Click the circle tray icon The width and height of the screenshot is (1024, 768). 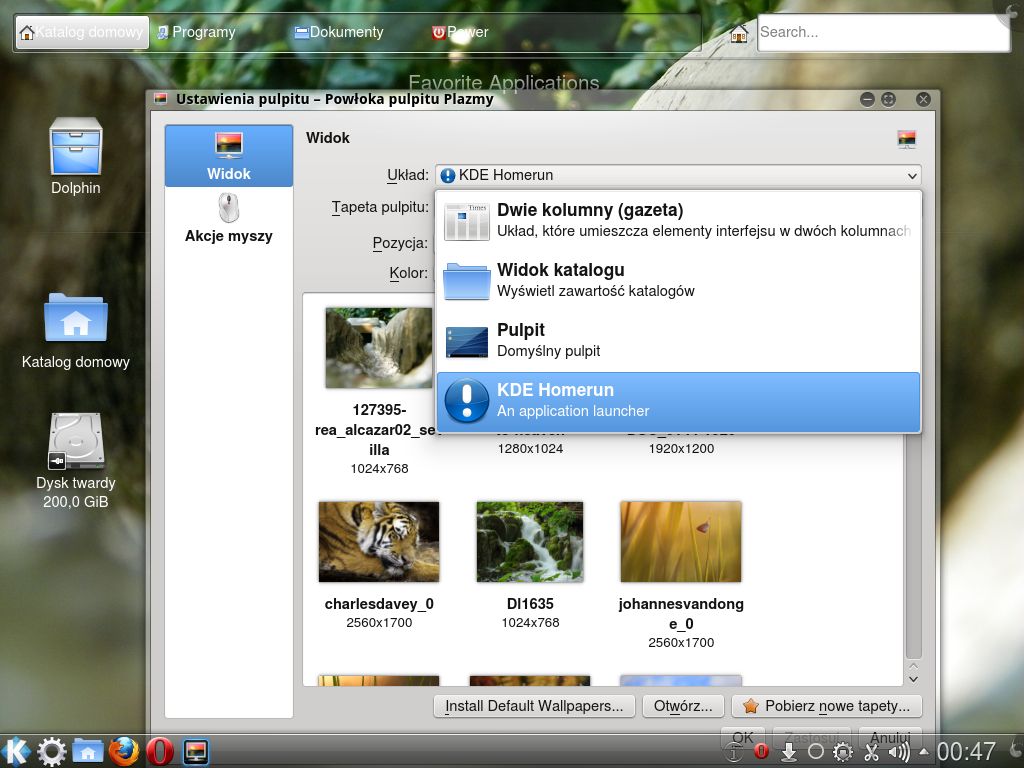[816, 752]
